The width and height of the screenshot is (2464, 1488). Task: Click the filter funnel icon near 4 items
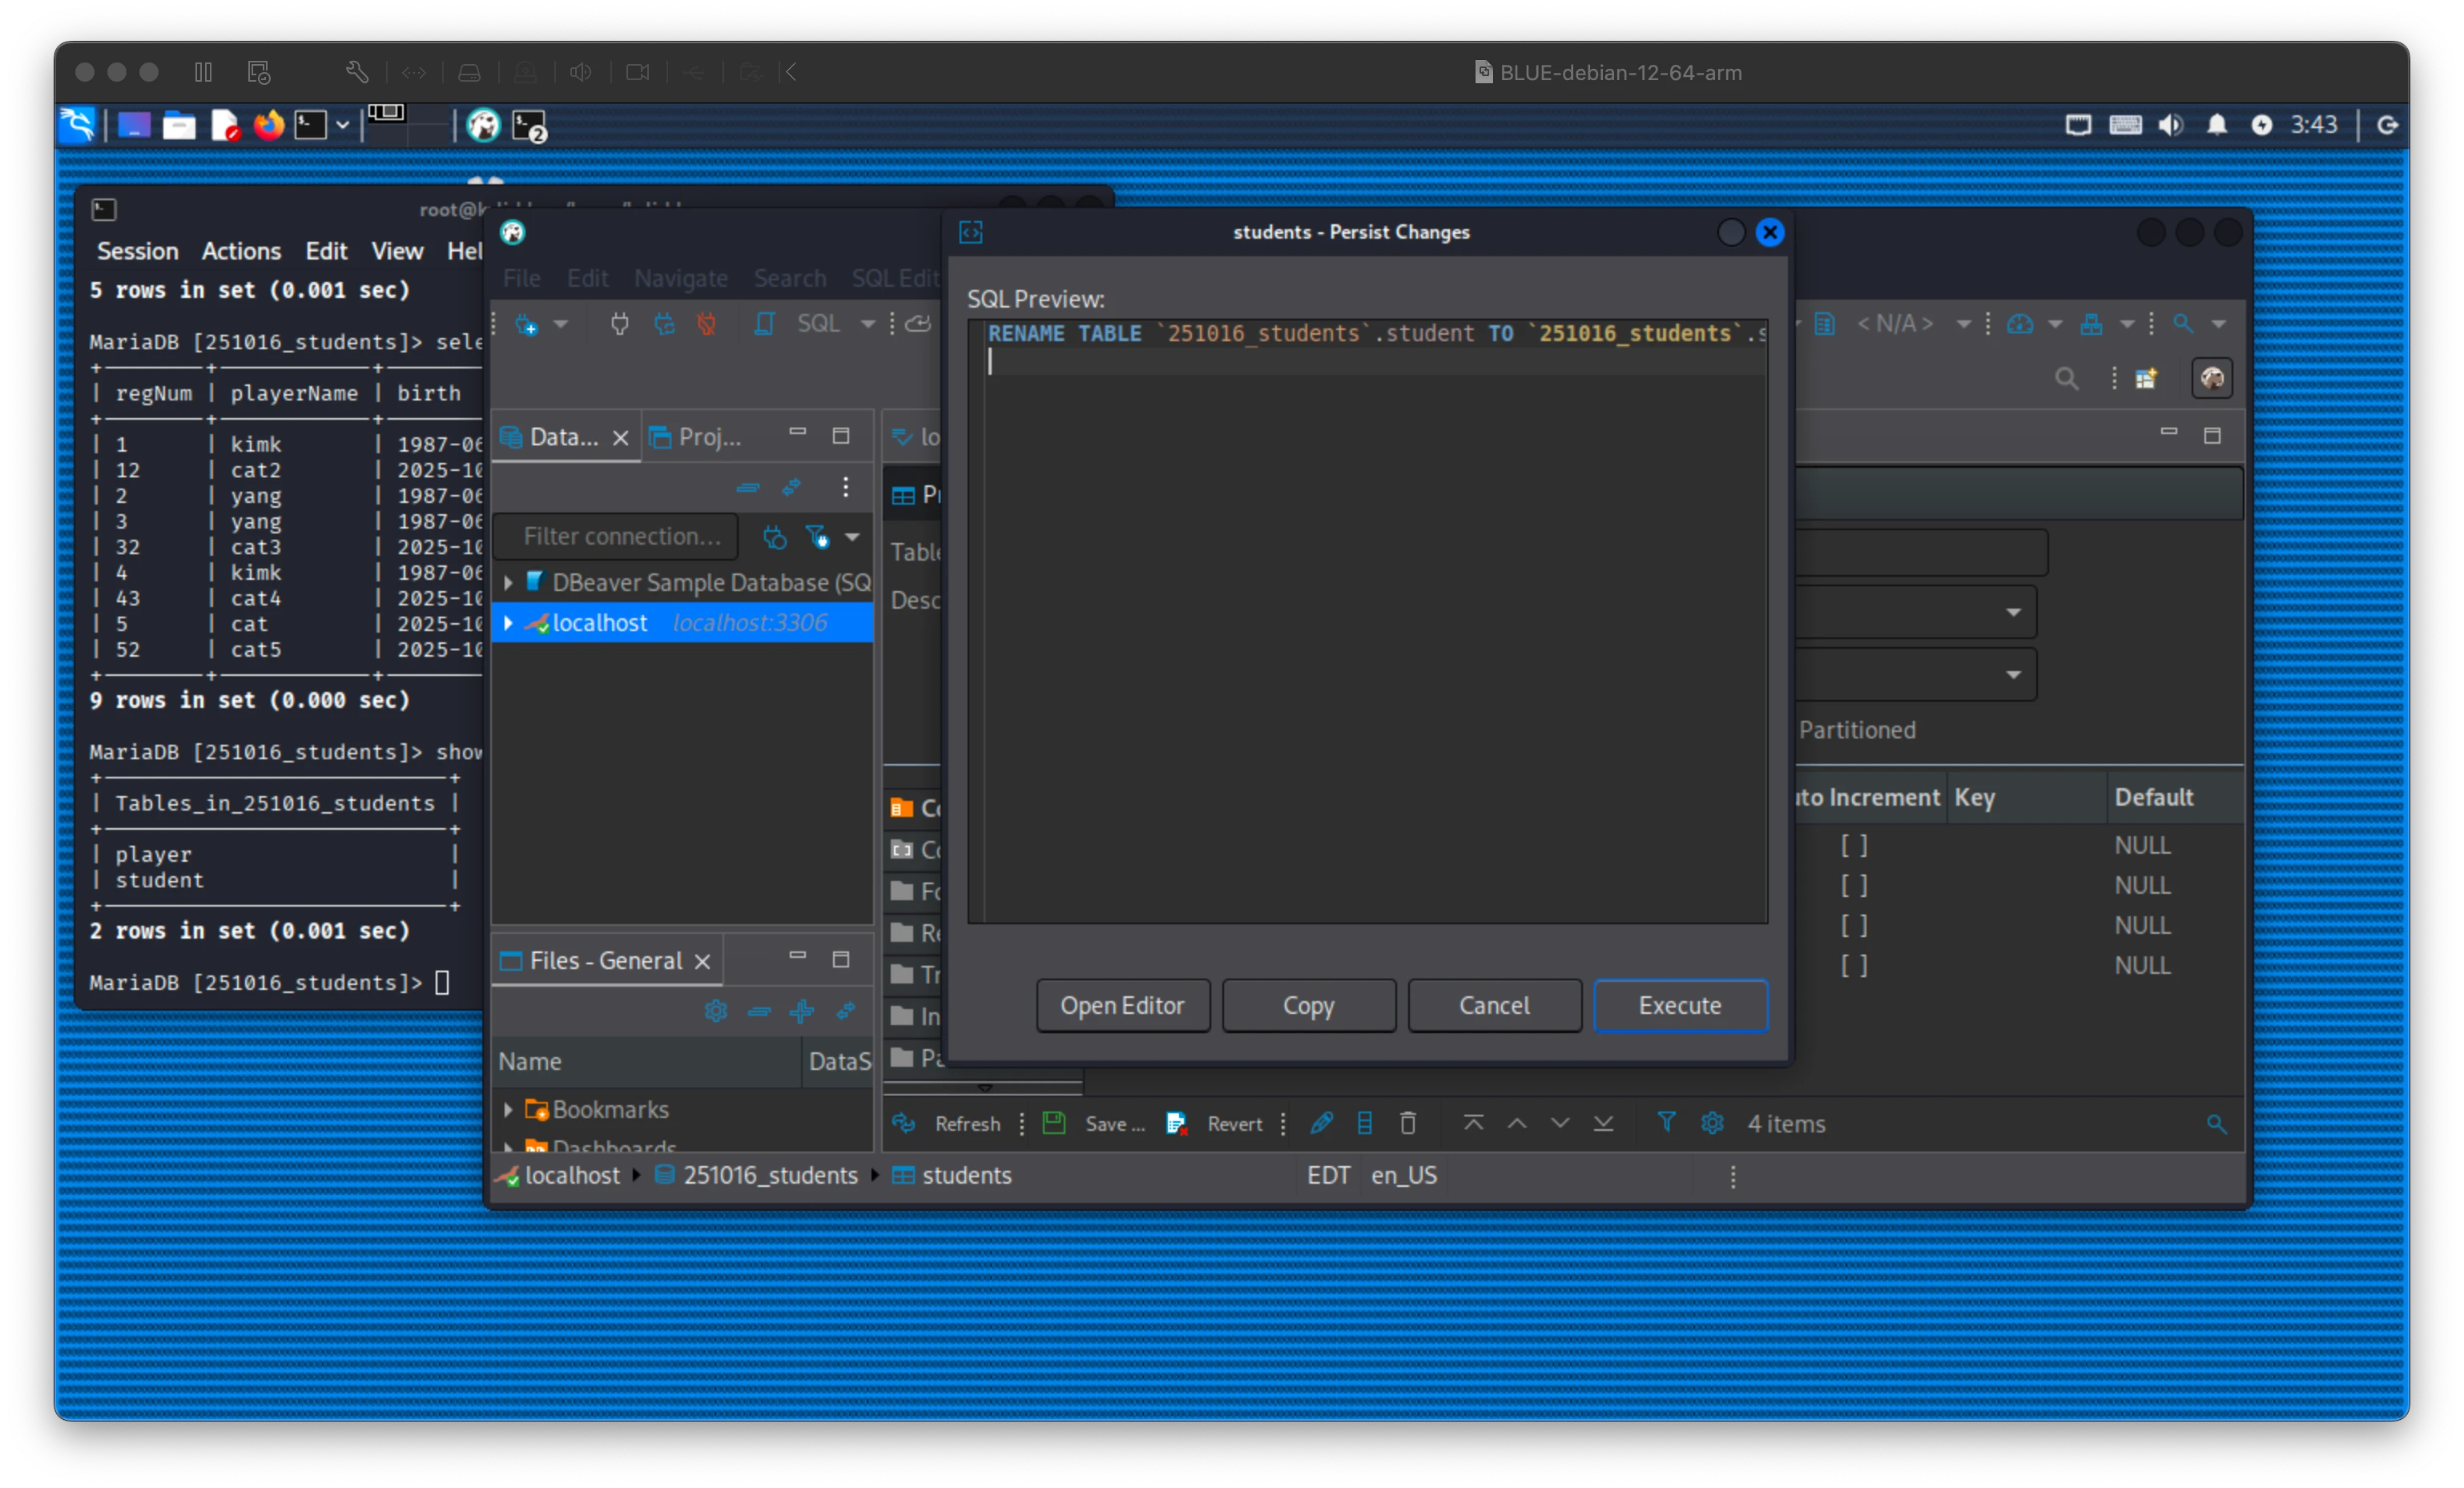click(1666, 1122)
